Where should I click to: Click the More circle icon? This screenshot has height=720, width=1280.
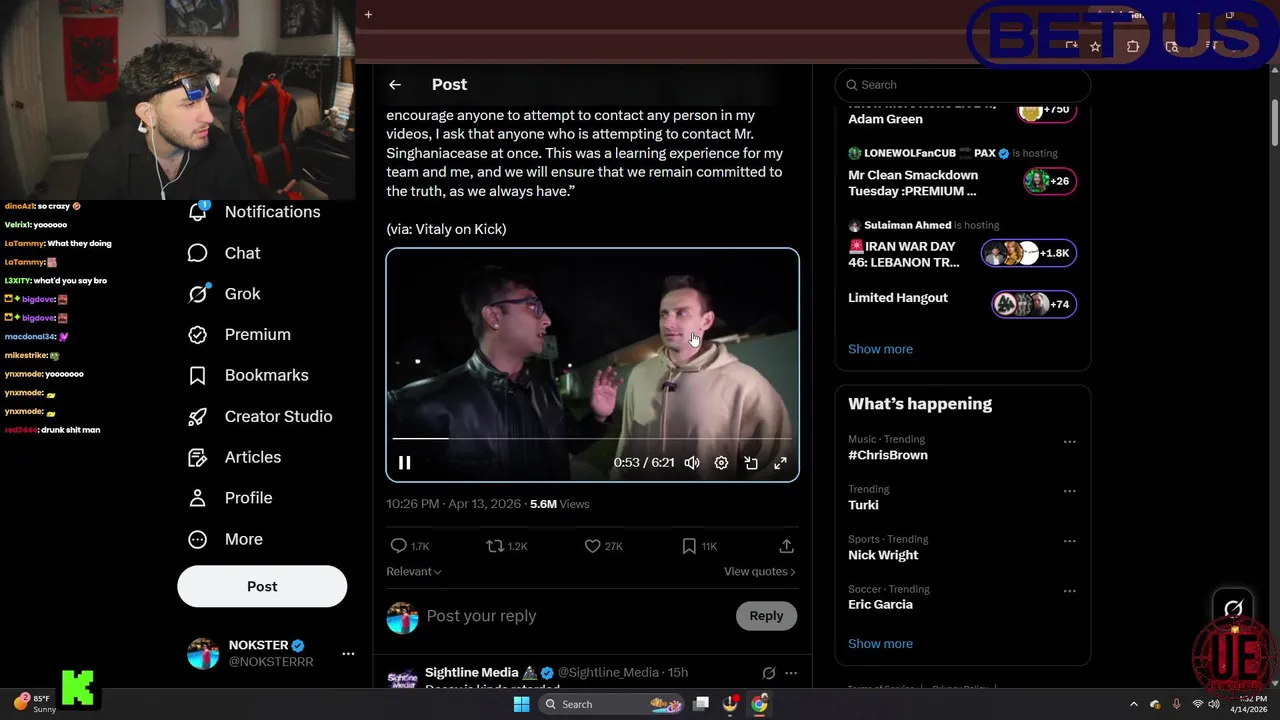198,539
